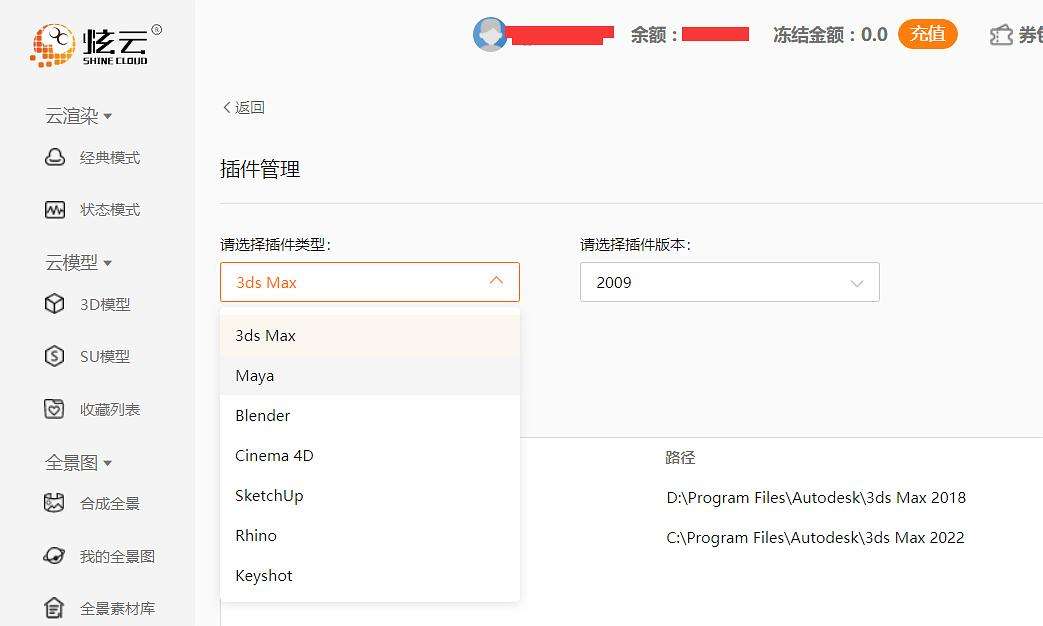Click the coupon icon at top right
The image size is (1043, 626).
[1001, 35]
